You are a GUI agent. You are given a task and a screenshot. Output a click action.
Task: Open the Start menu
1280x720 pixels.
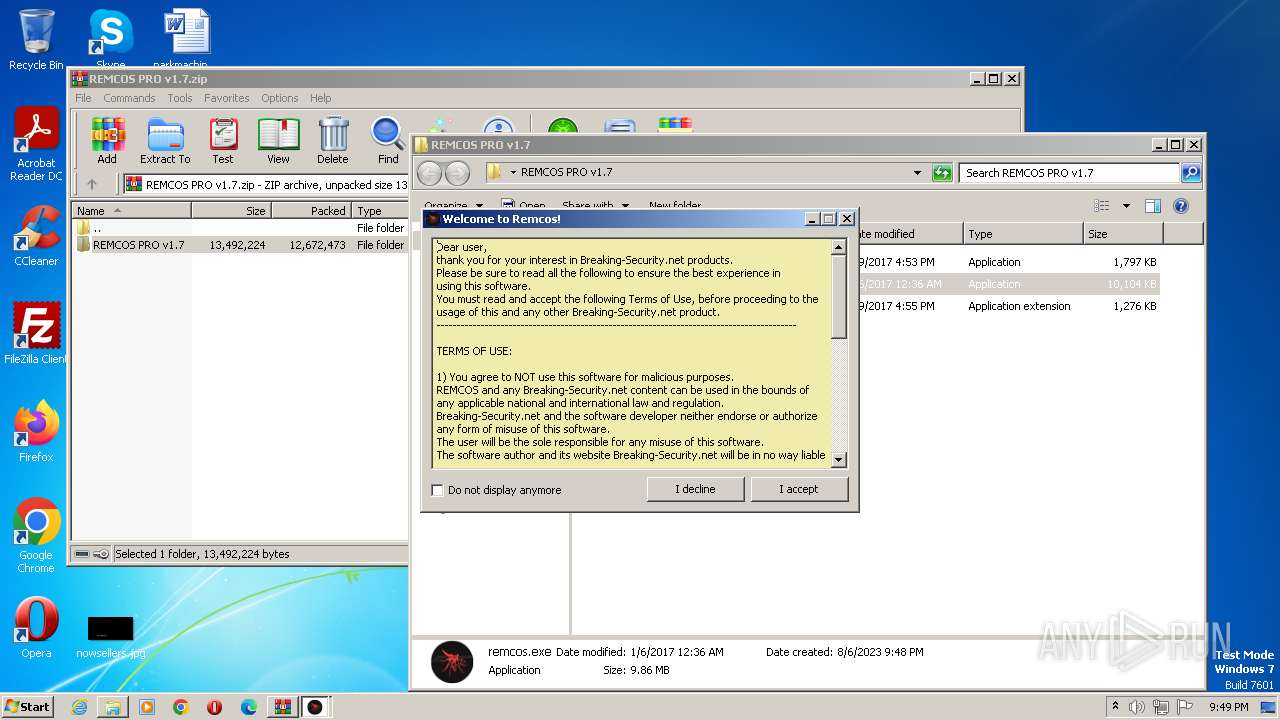click(x=28, y=707)
